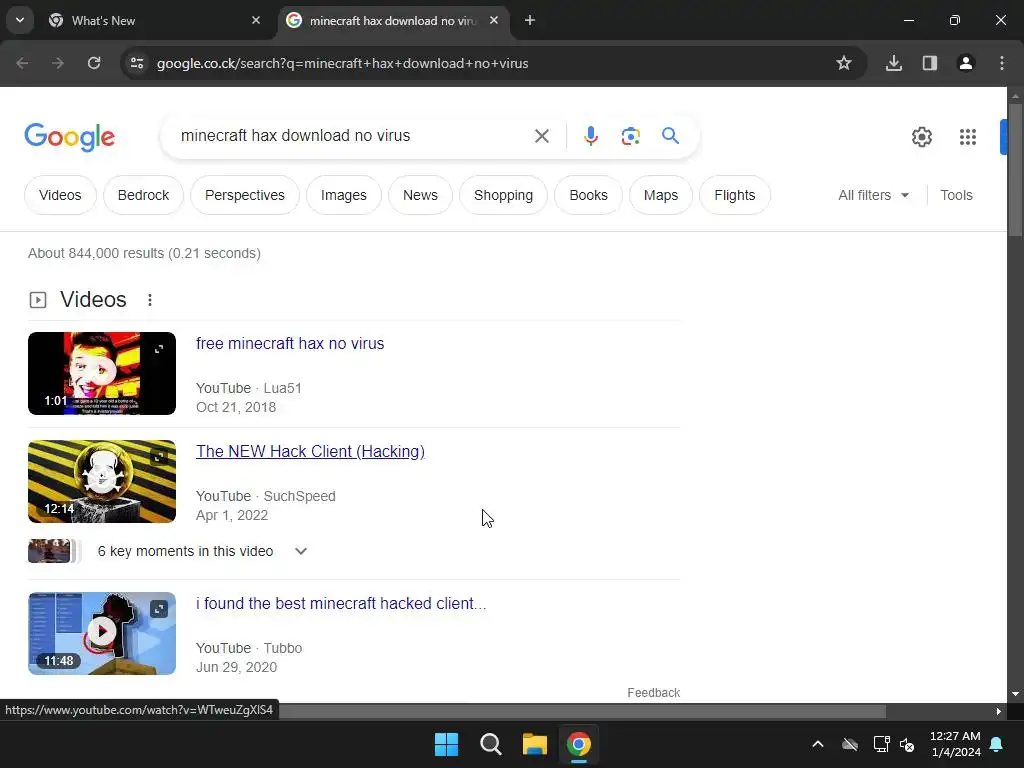
Task: Open 'i found the best minecraft hacked client' link
Action: [341, 603]
